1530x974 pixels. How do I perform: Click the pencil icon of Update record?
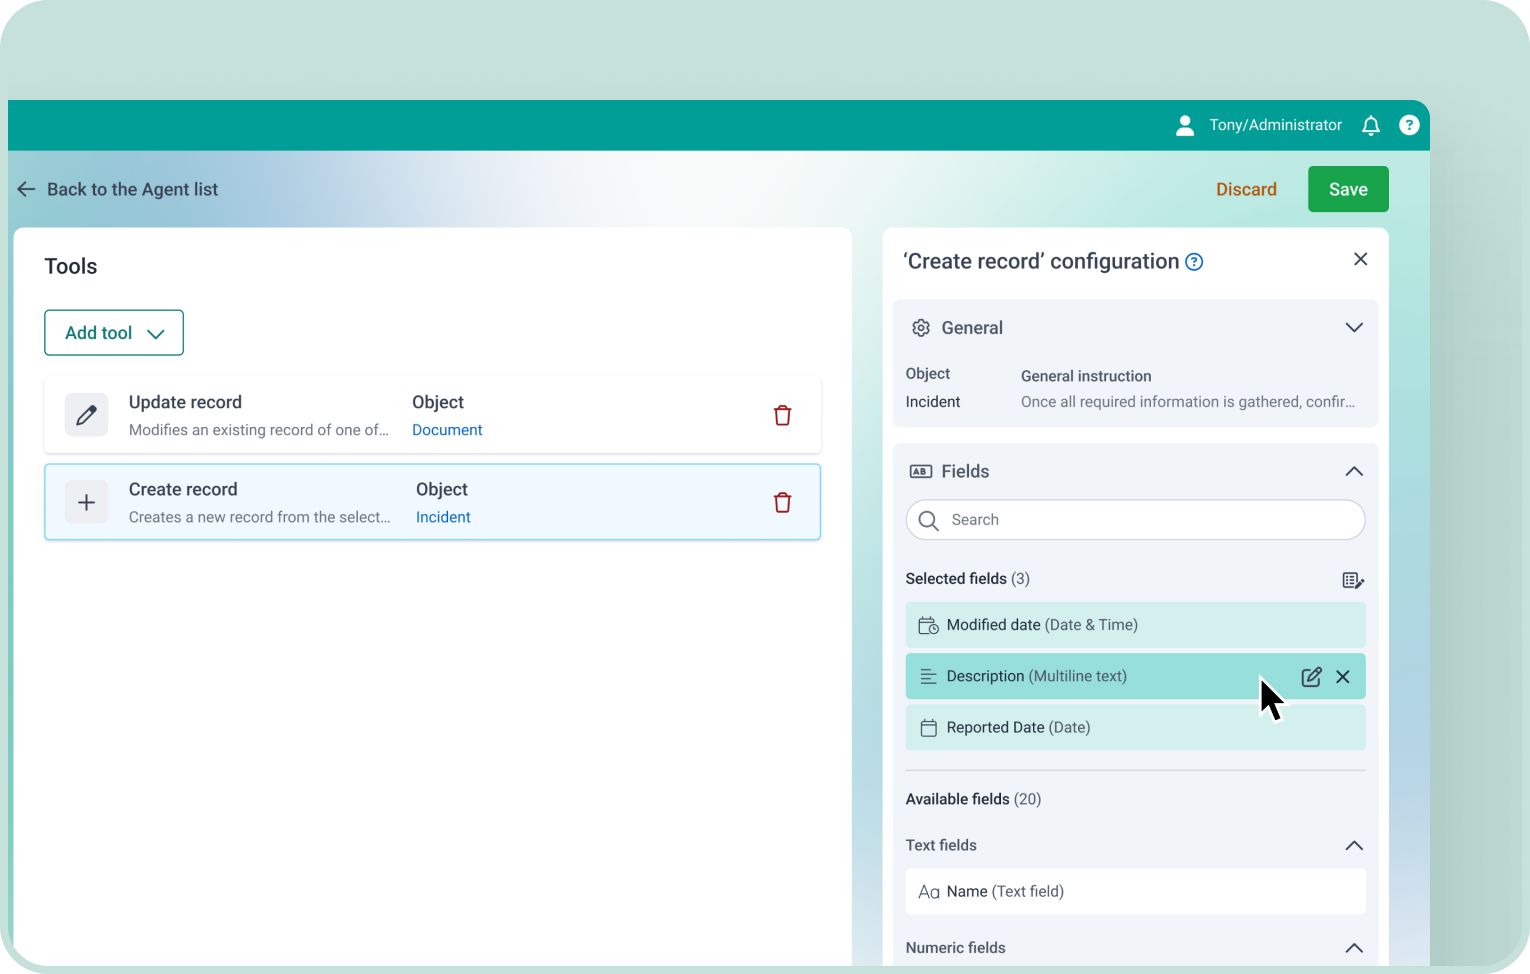pyautogui.click(x=87, y=415)
